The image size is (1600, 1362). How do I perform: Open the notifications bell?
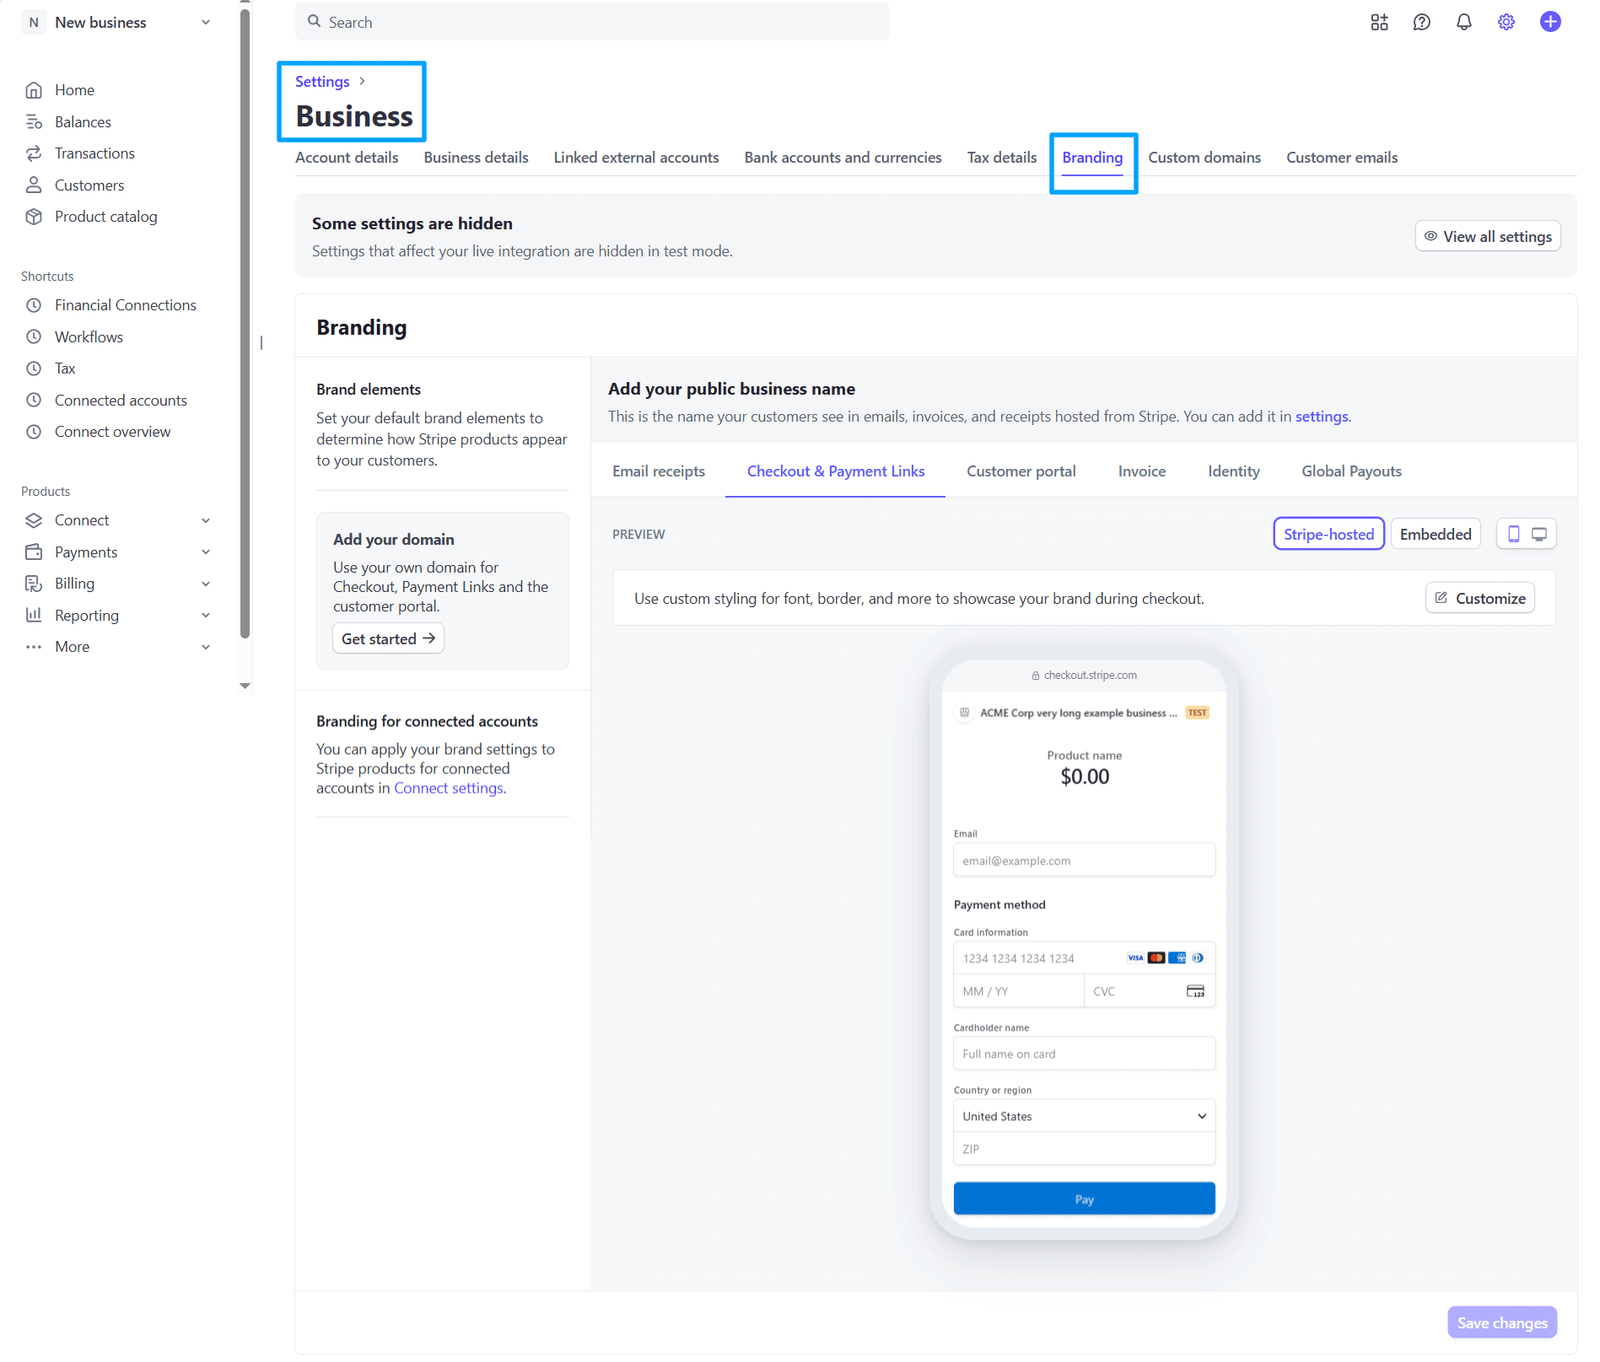click(1464, 22)
